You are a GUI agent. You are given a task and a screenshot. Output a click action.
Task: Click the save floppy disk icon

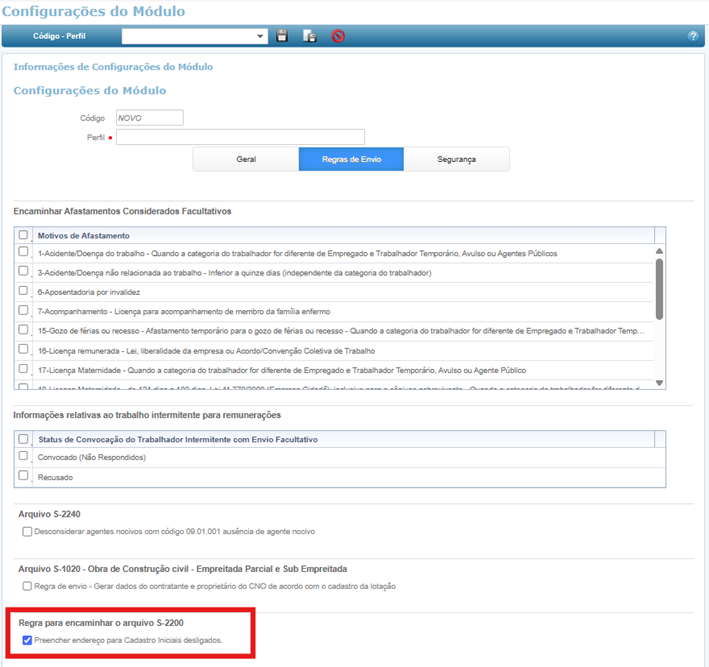point(282,36)
